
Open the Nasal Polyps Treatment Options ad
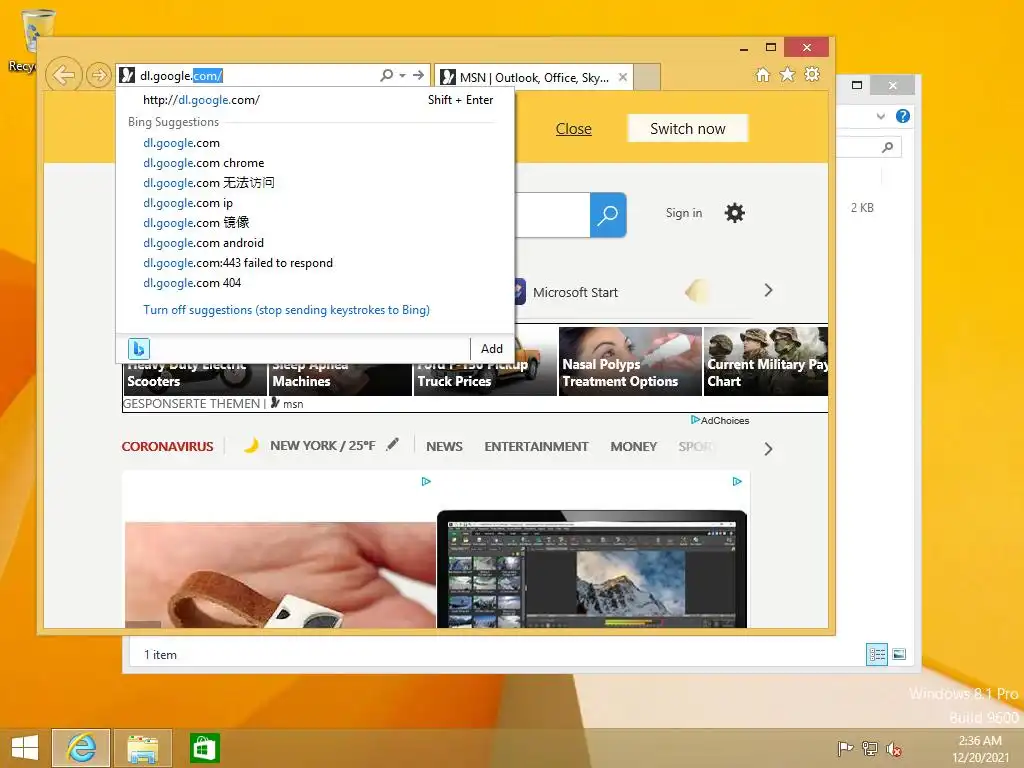click(630, 361)
